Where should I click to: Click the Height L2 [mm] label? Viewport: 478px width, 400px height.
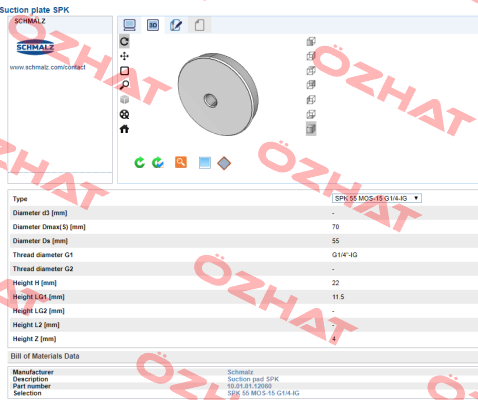pyautogui.click(x=36, y=325)
